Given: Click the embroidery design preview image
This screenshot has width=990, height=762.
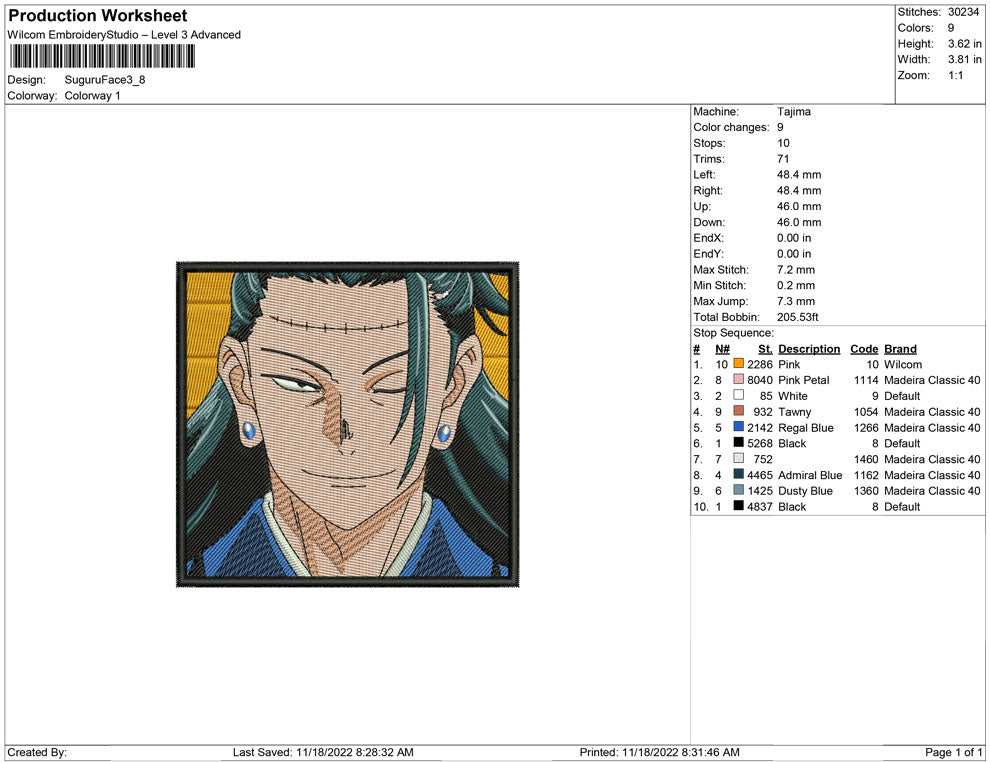Looking at the screenshot, I should pos(347,424).
